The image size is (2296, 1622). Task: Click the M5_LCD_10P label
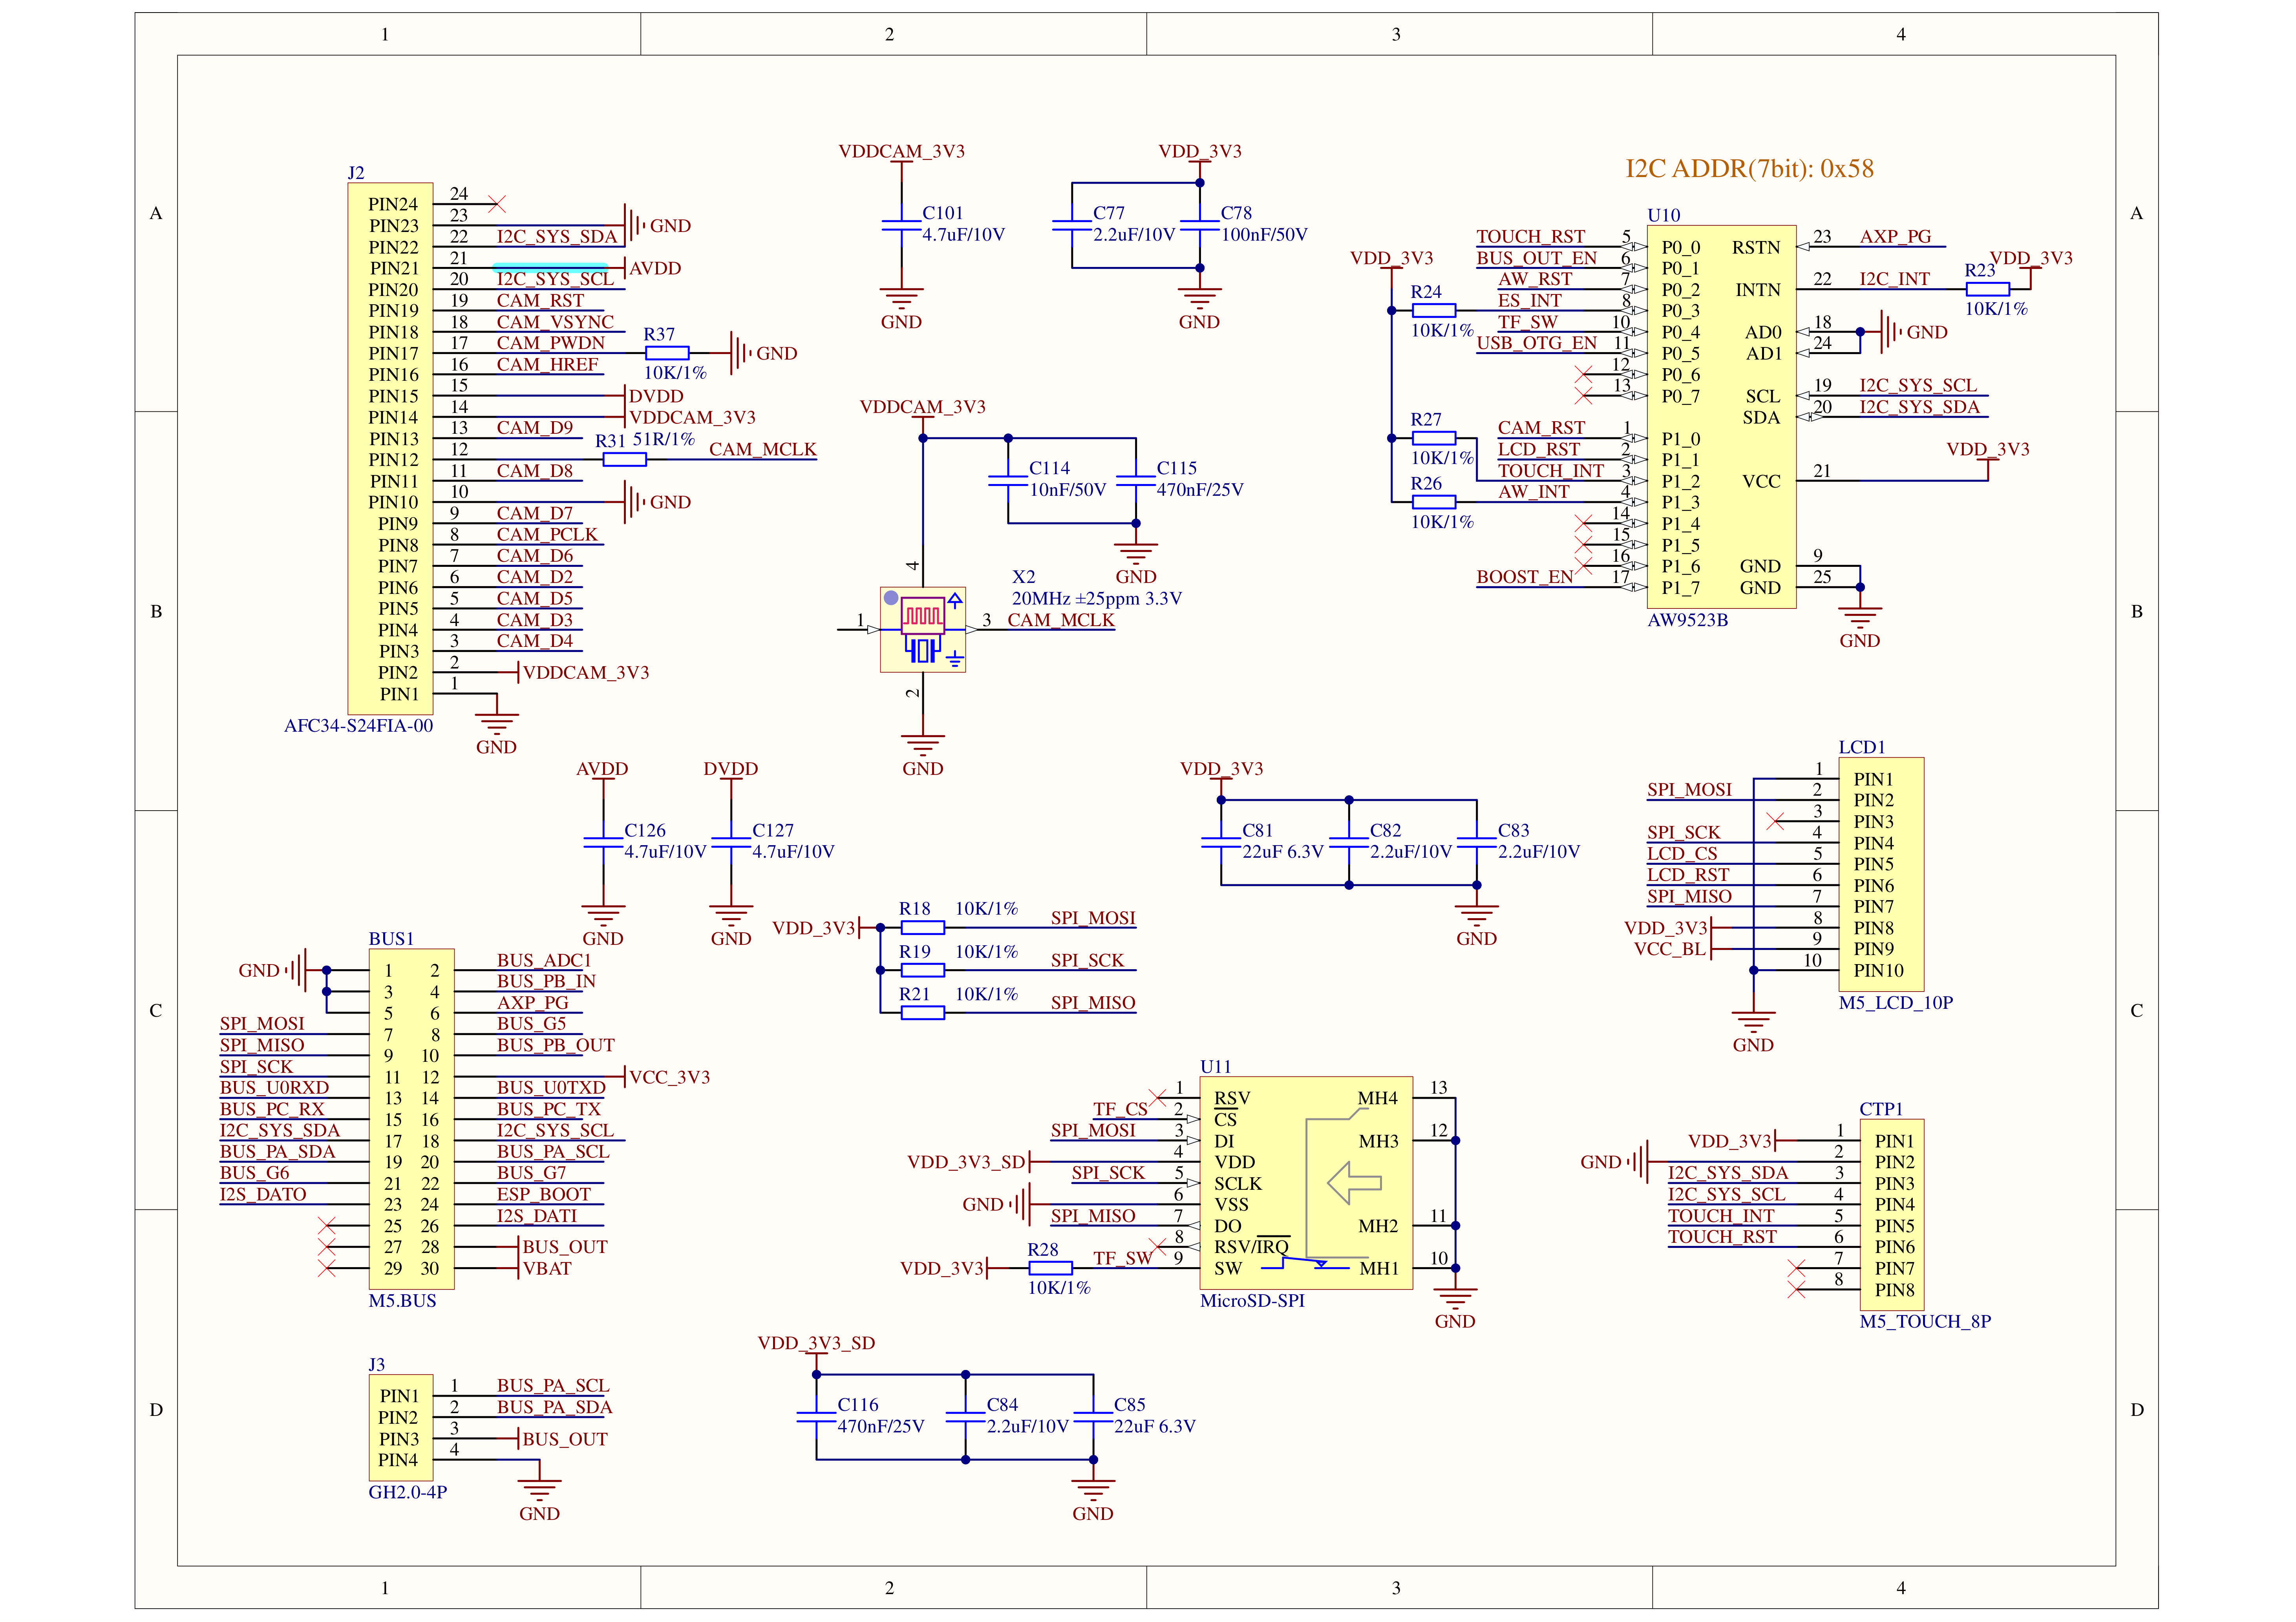click(x=1896, y=1003)
